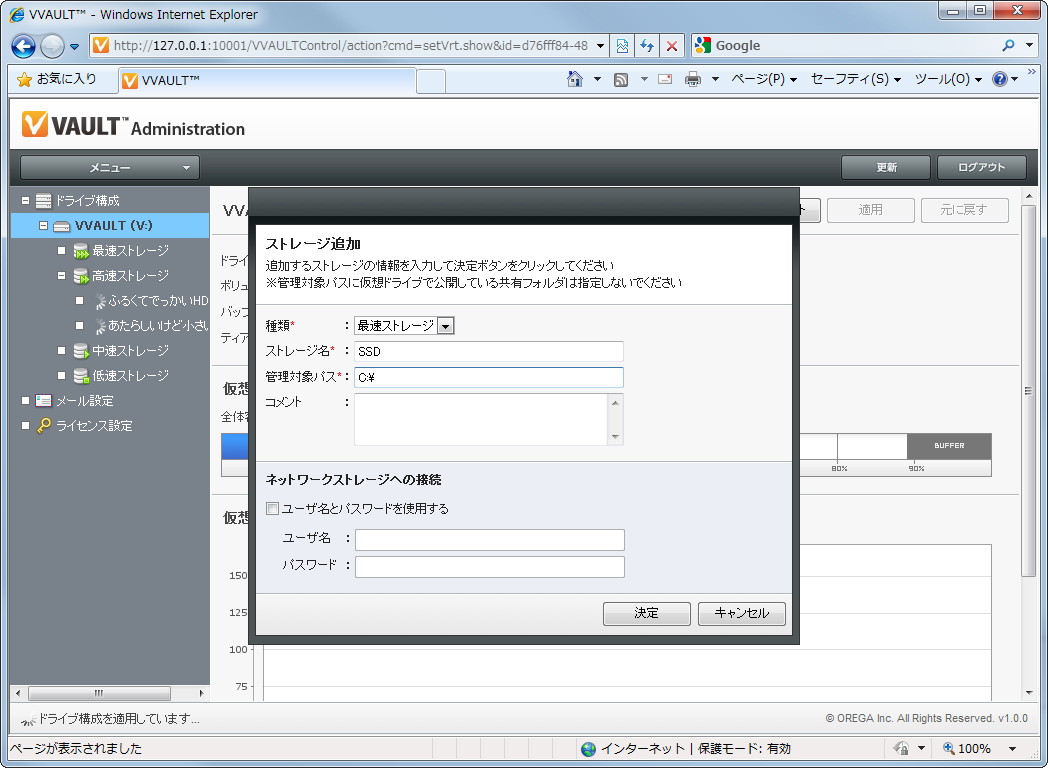Screen dimensions: 1048x768
Task: Click the 高速ストレージ storage icon
Action: point(81,276)
